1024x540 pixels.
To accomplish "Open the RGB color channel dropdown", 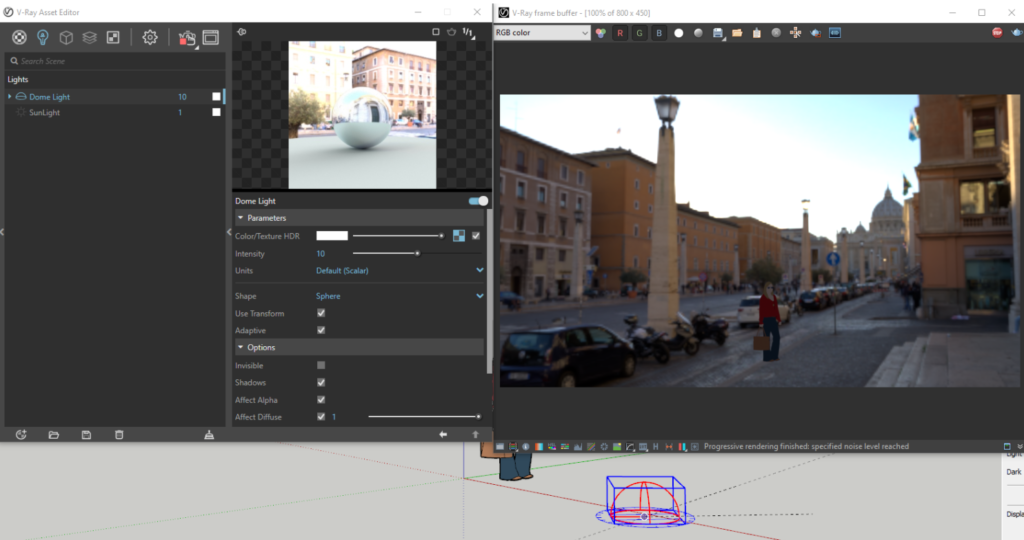I will pyautogui.click(x=541, y=33).
